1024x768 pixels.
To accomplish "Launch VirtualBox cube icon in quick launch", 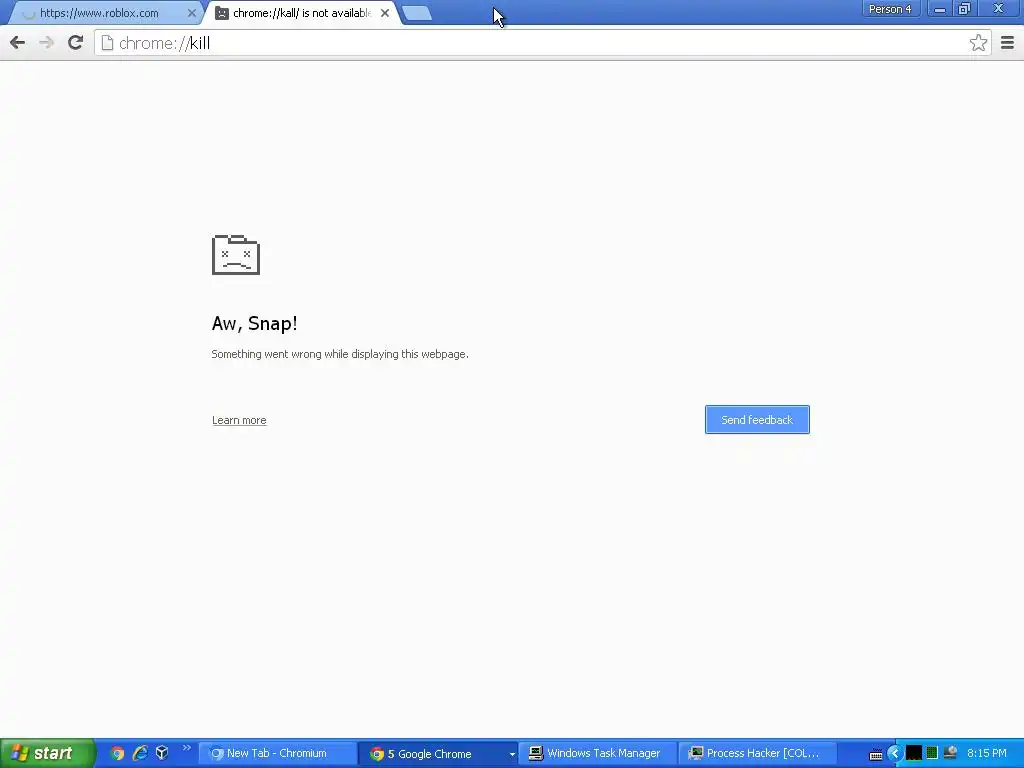I will pos(162,753).
